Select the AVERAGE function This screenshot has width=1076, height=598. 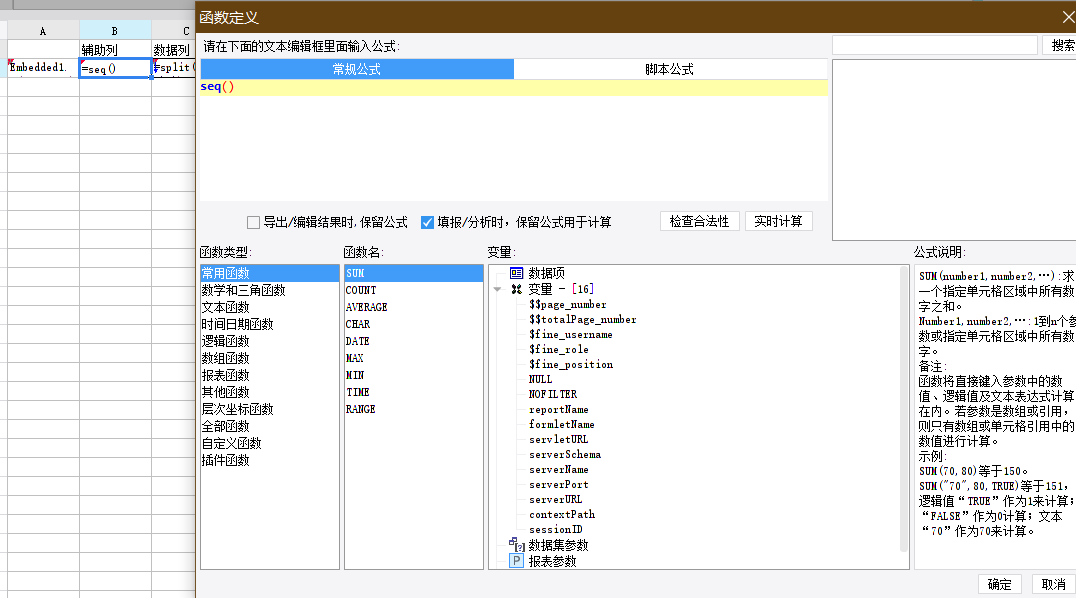click(x=414, y=308)
